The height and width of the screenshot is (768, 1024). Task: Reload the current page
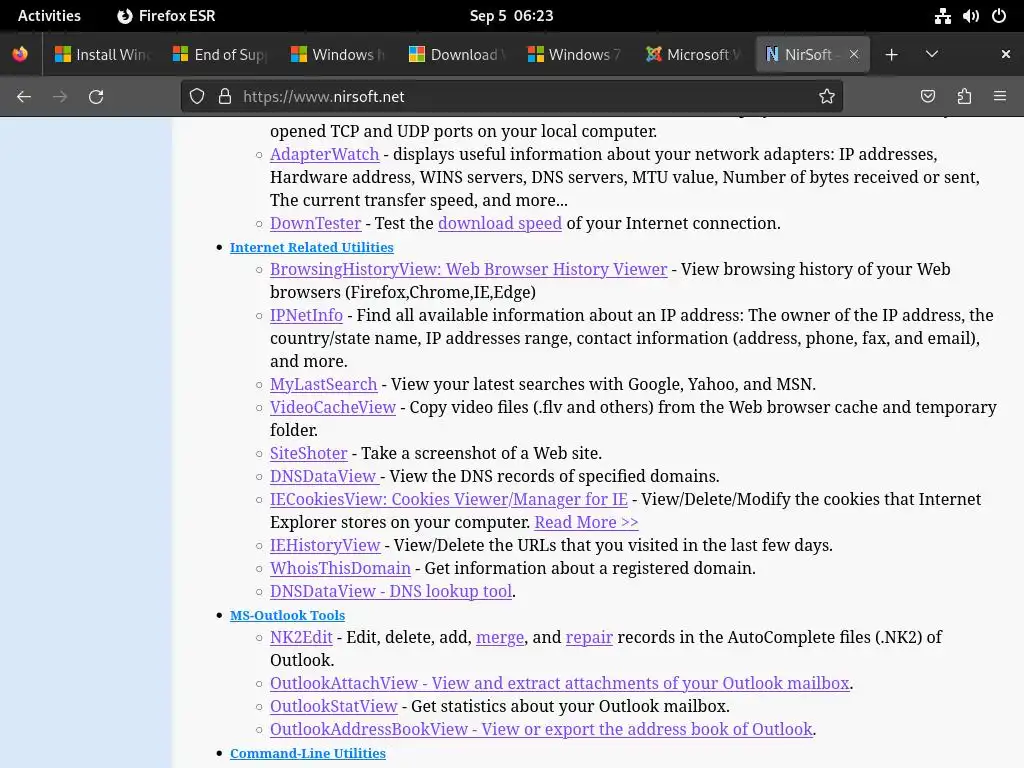96,97
